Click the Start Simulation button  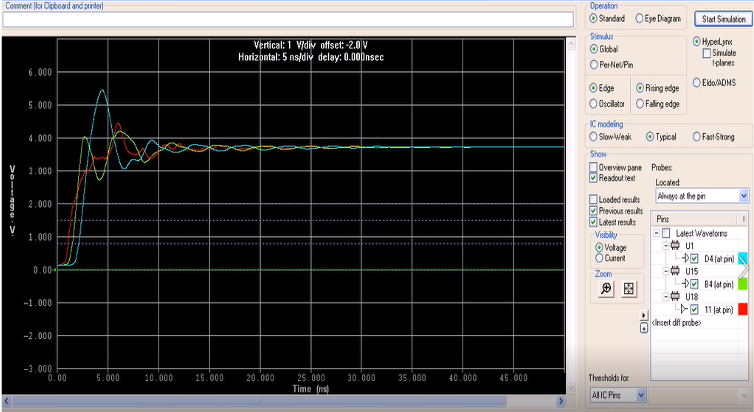[723, 19]
